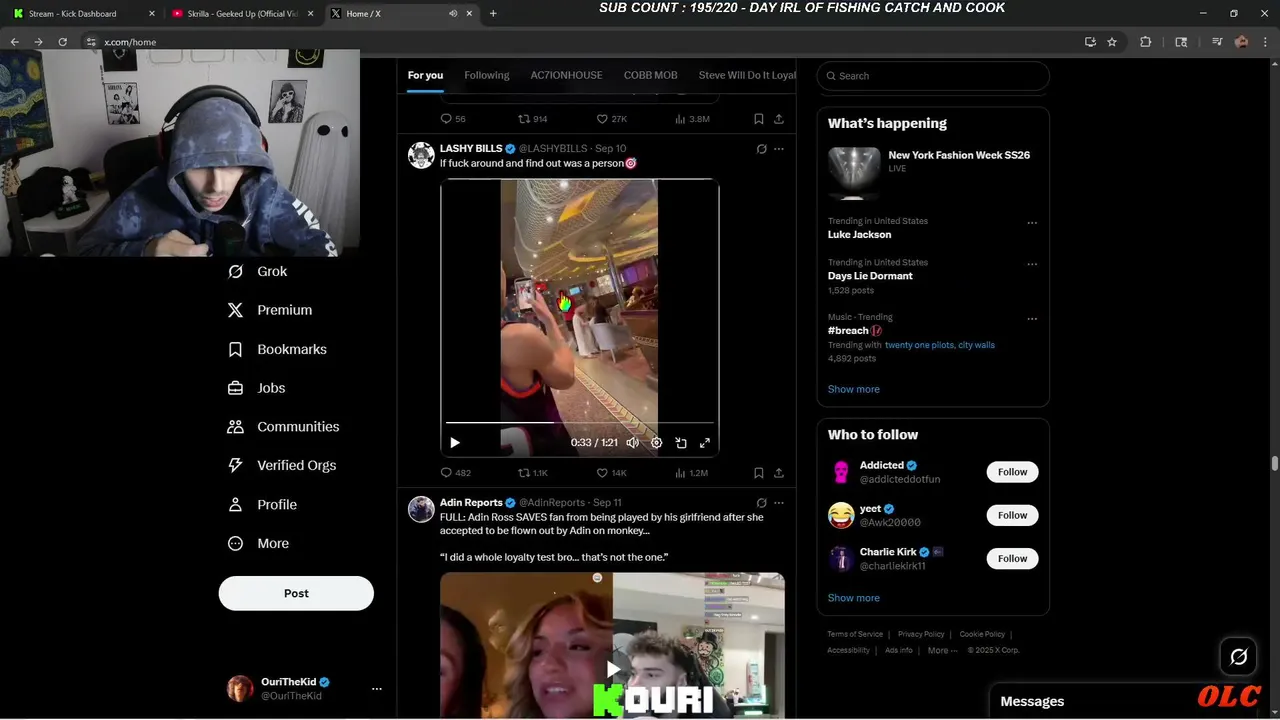Like the top post with 27K likes
Image resolution: width=1280 pixels, height=720 pixels.
tap(611, 119)
